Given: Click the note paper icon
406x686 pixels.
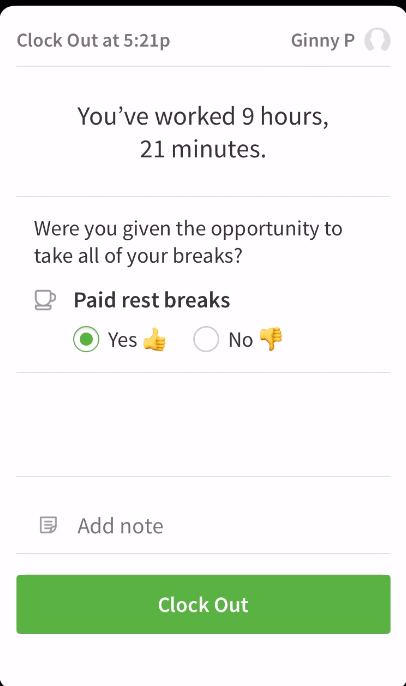Looking at the screenshot, I should tap(48, 525).
